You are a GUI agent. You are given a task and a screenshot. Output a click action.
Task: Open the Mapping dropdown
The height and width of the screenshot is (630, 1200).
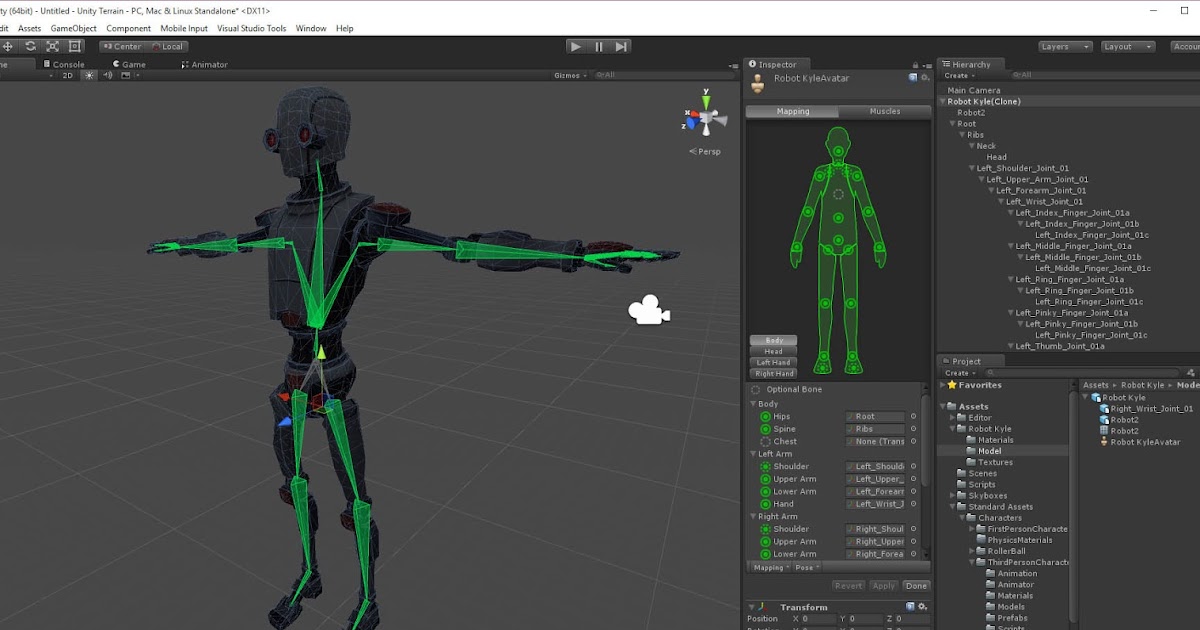[771, 567]
